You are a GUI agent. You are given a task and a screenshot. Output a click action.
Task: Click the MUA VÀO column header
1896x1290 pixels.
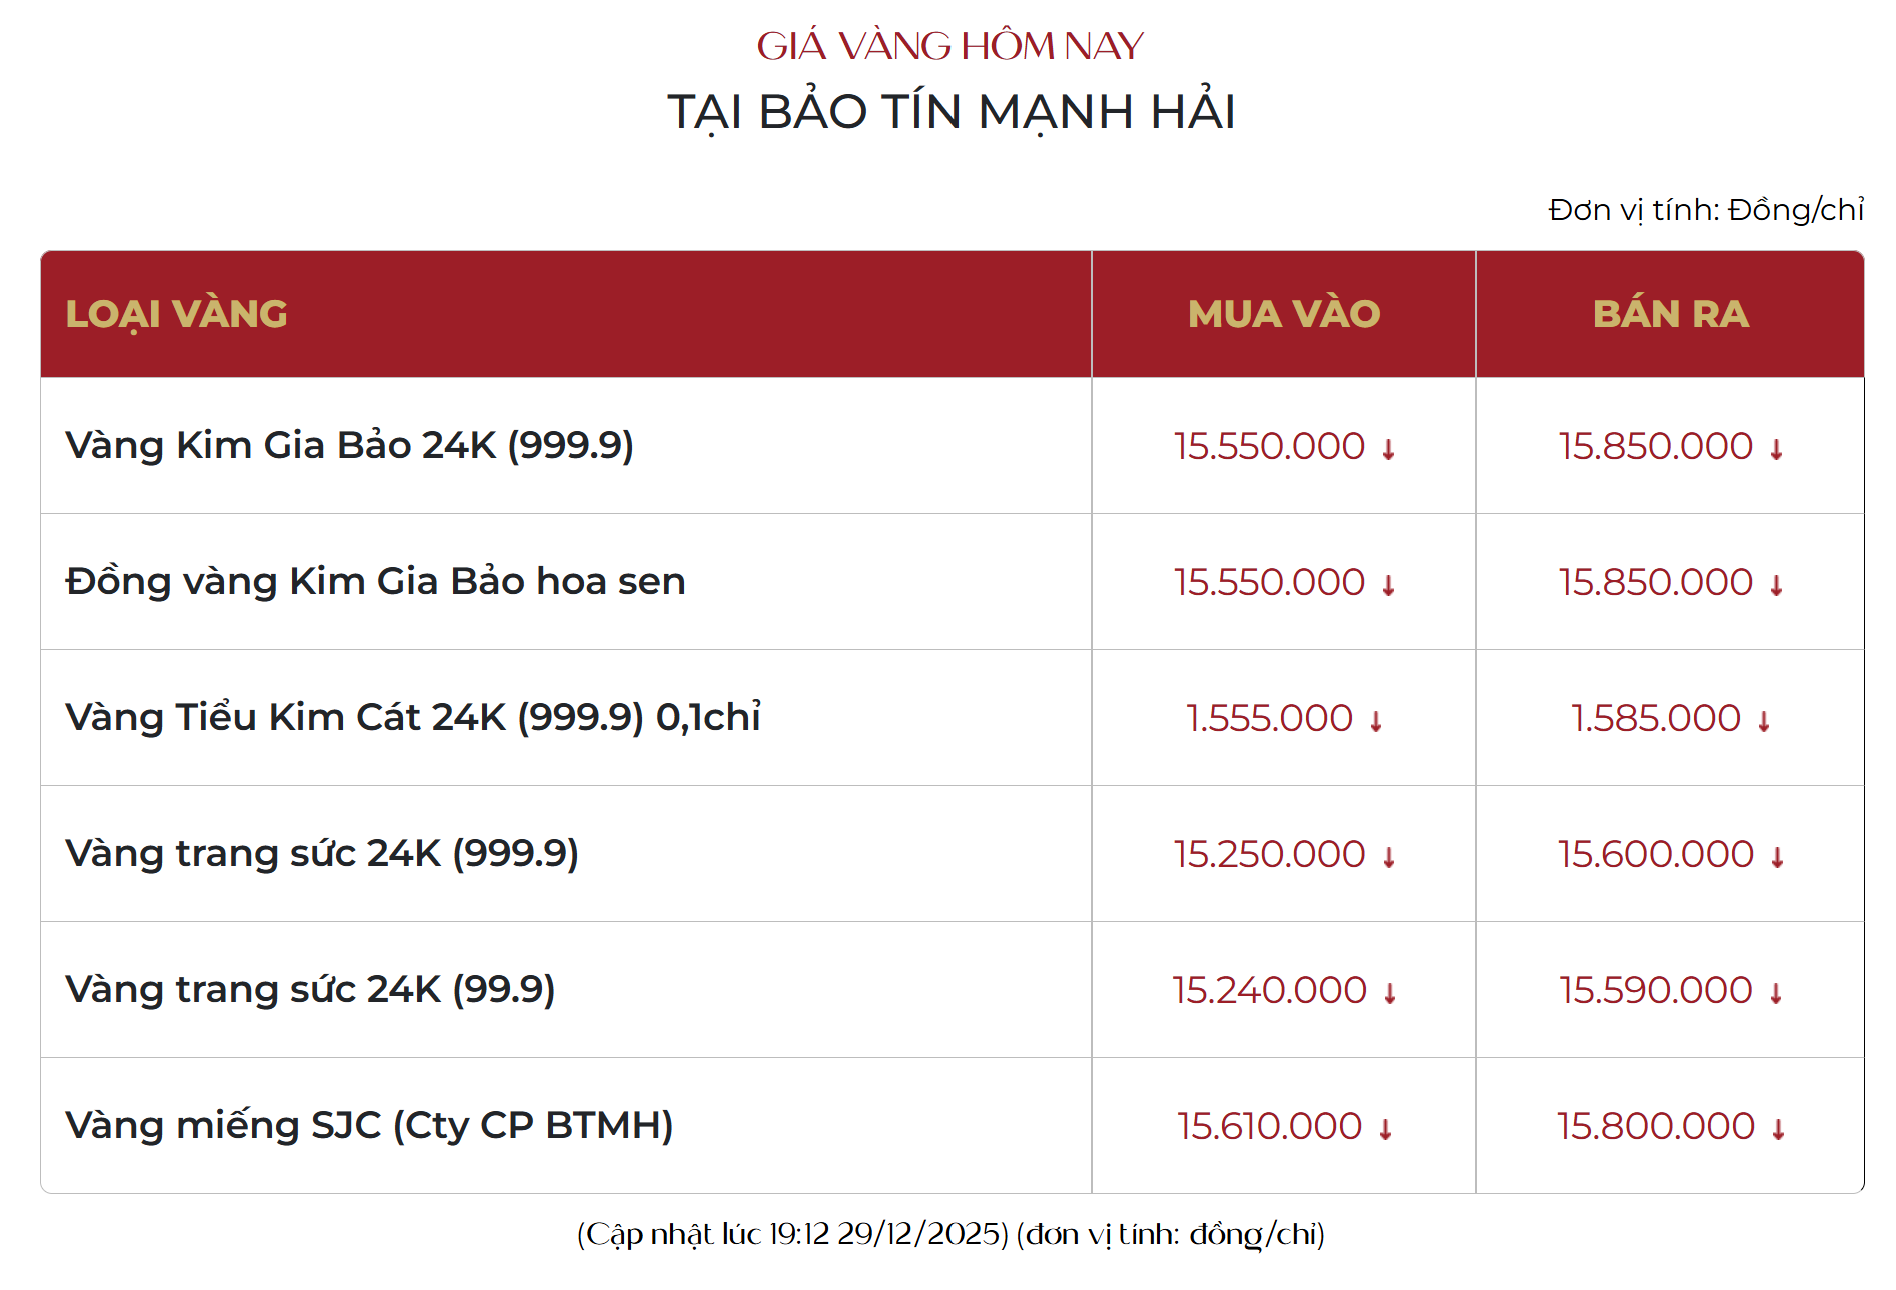(1284, 314)
